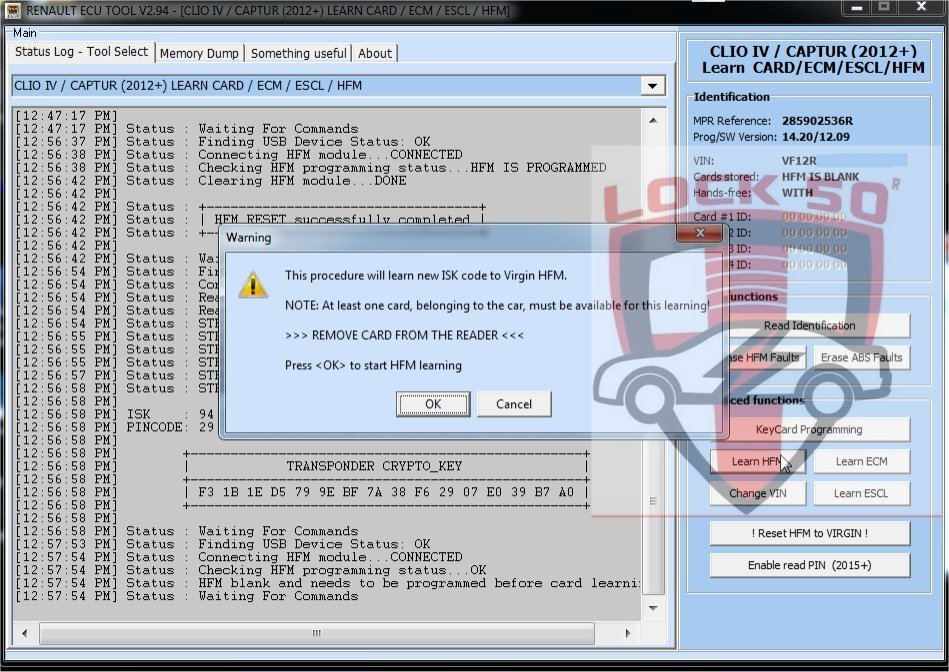Cancel the Warning dialog
The height and width of the screenshot is (672, 949).
pyautogui.click(x=513, y=404)
